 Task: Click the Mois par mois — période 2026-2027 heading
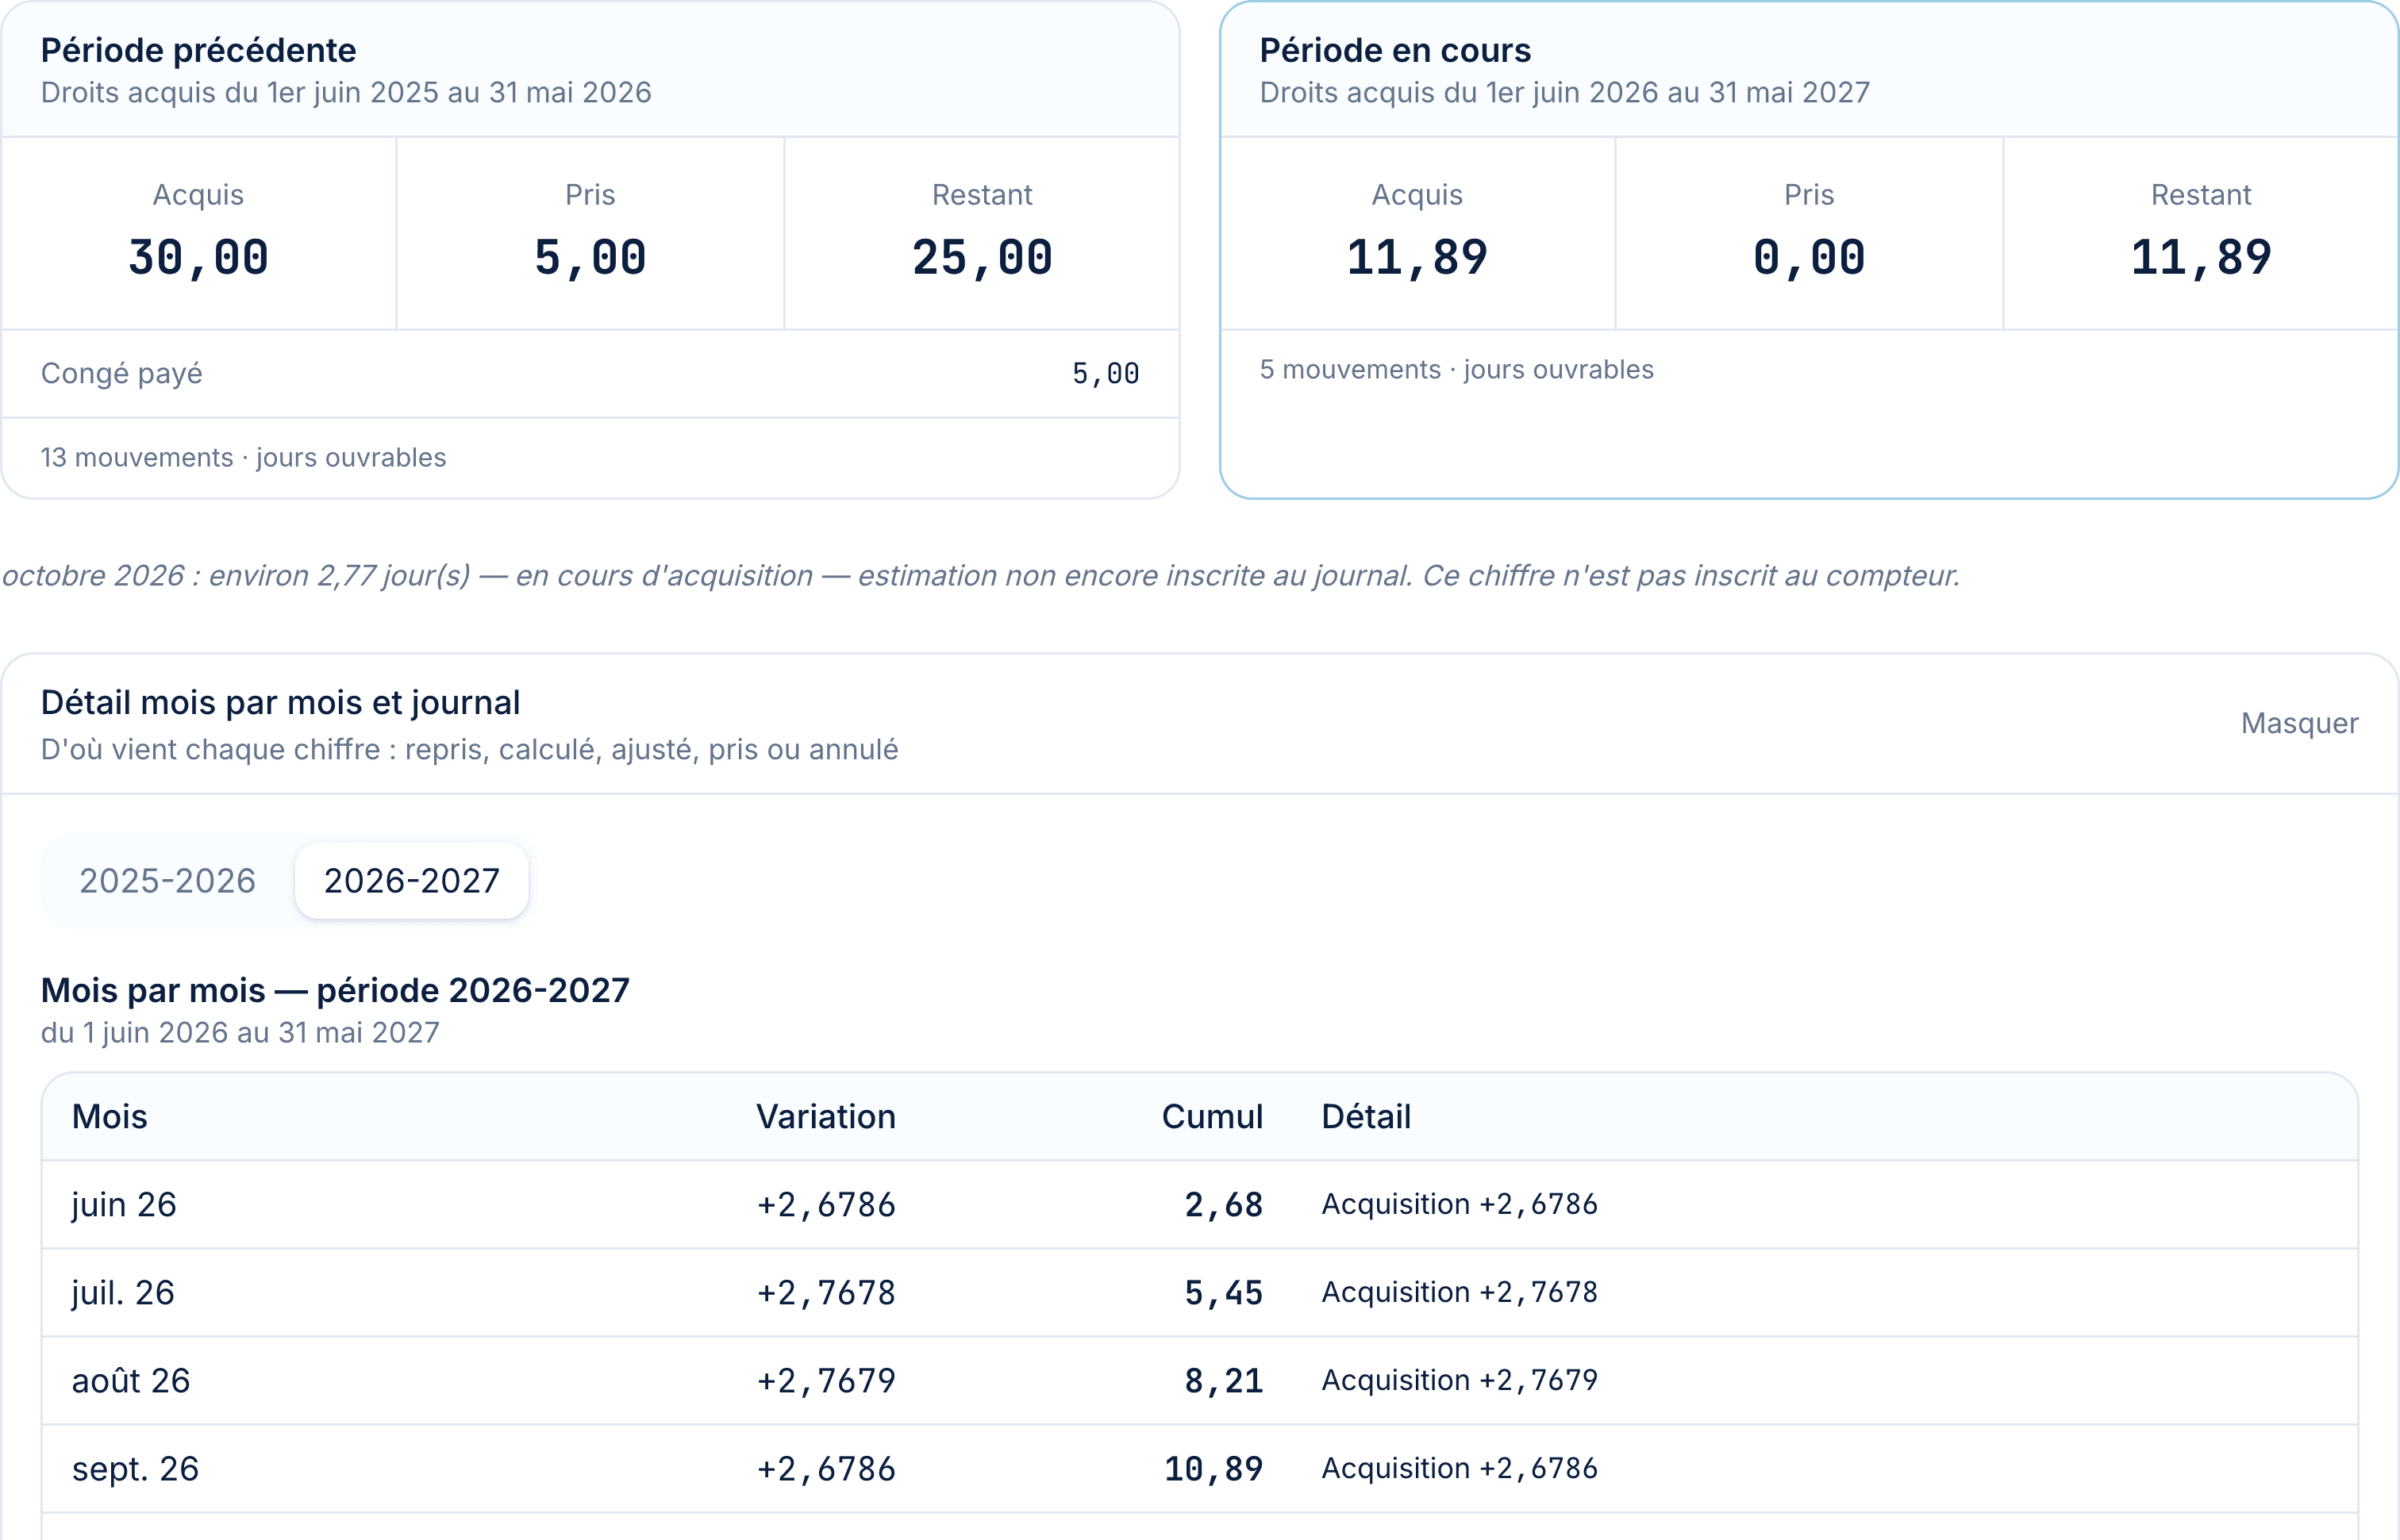[x=335, y=991]
